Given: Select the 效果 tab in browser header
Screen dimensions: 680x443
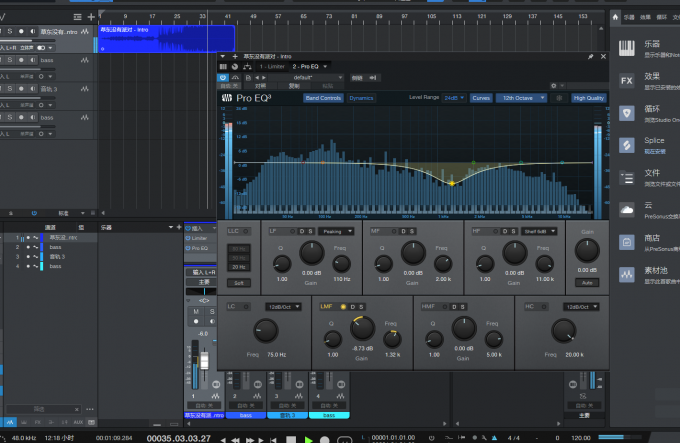Looking at the screenshot, I should point(645,17).
